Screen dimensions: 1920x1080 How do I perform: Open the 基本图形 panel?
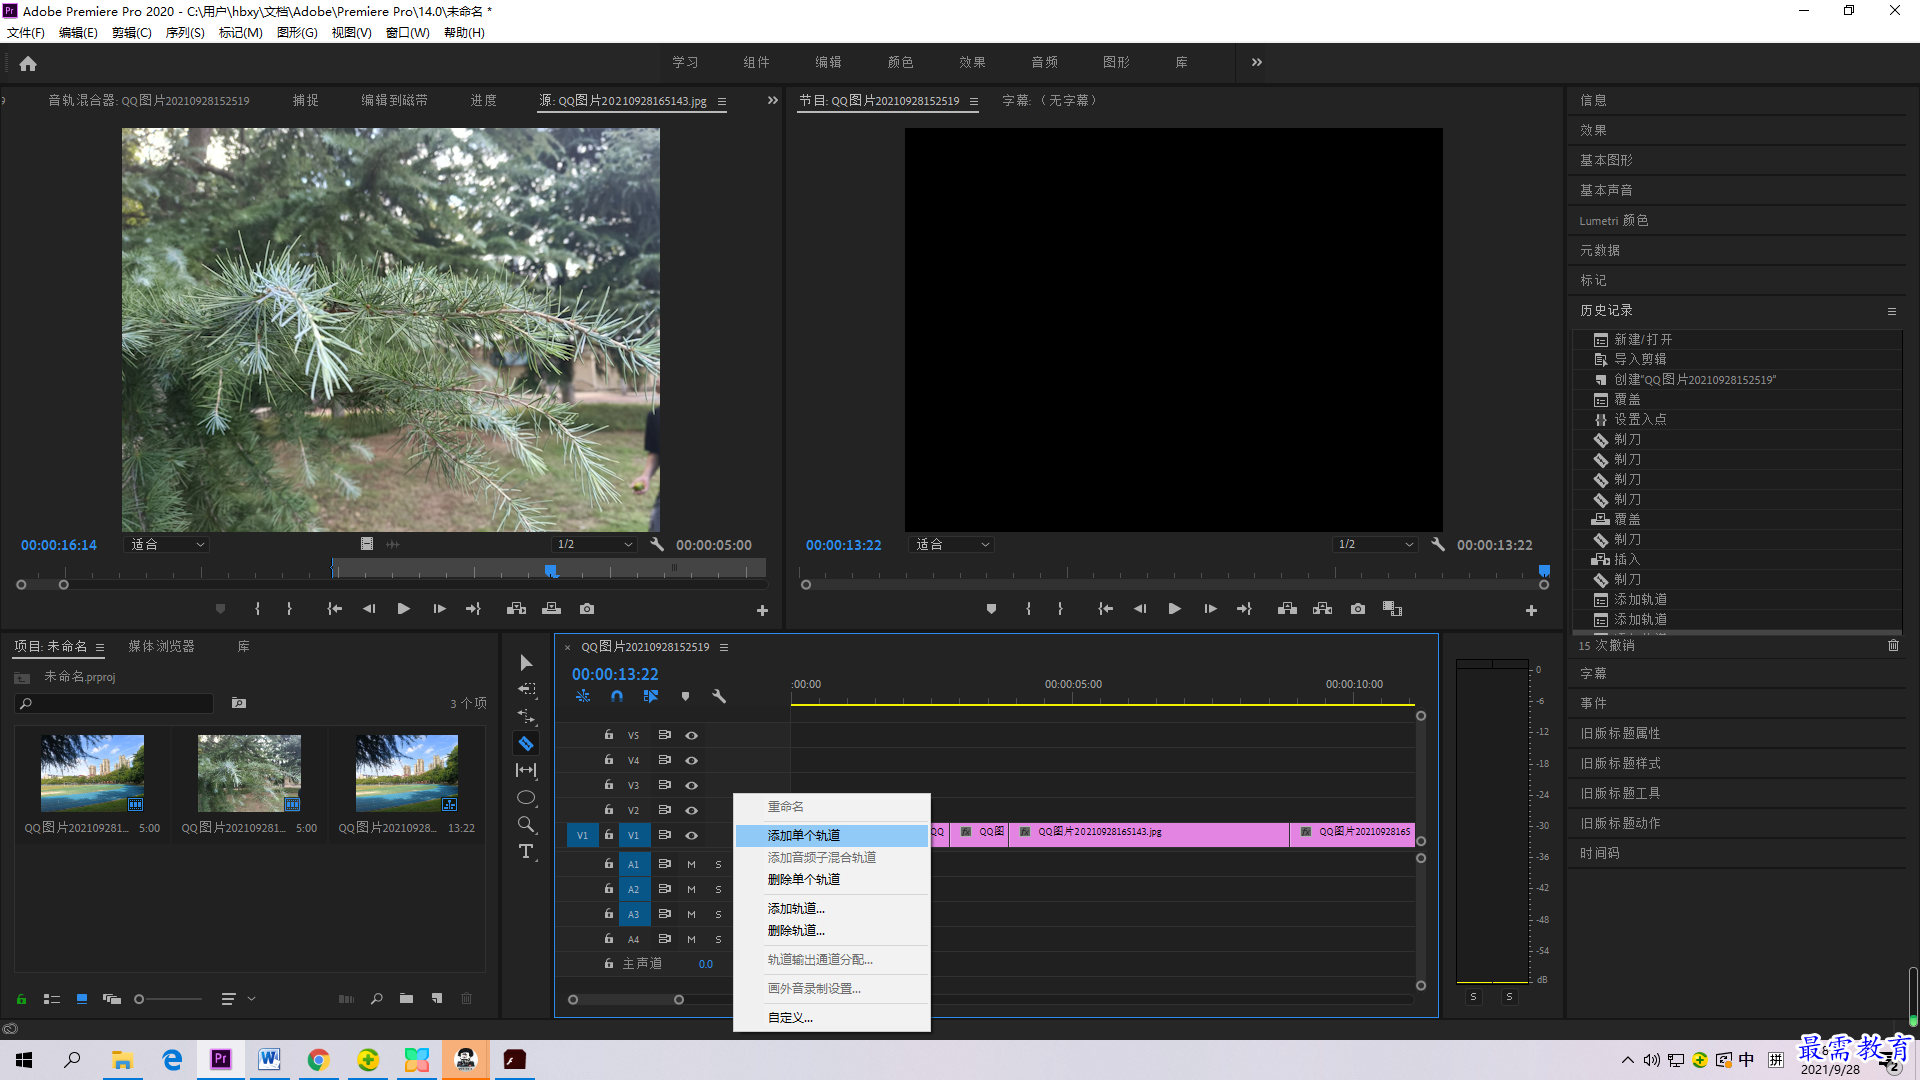coord(1606,161)
